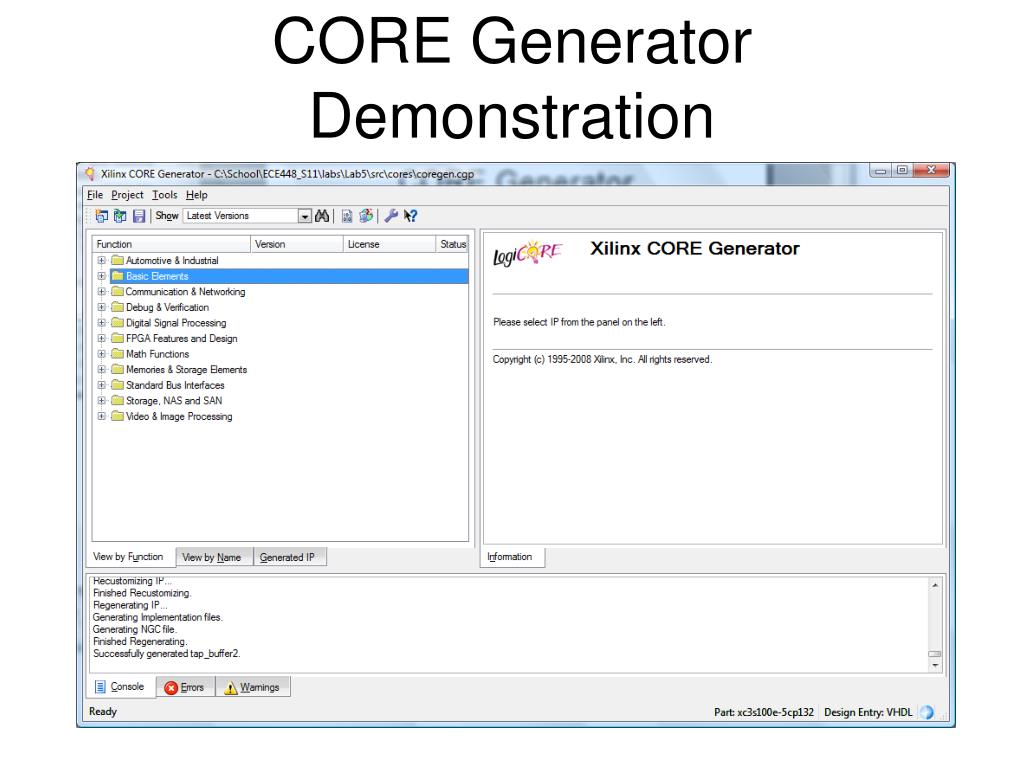
Task: Click the Console tab document icon
Action: pyautogui.click(x=101, y=687)
